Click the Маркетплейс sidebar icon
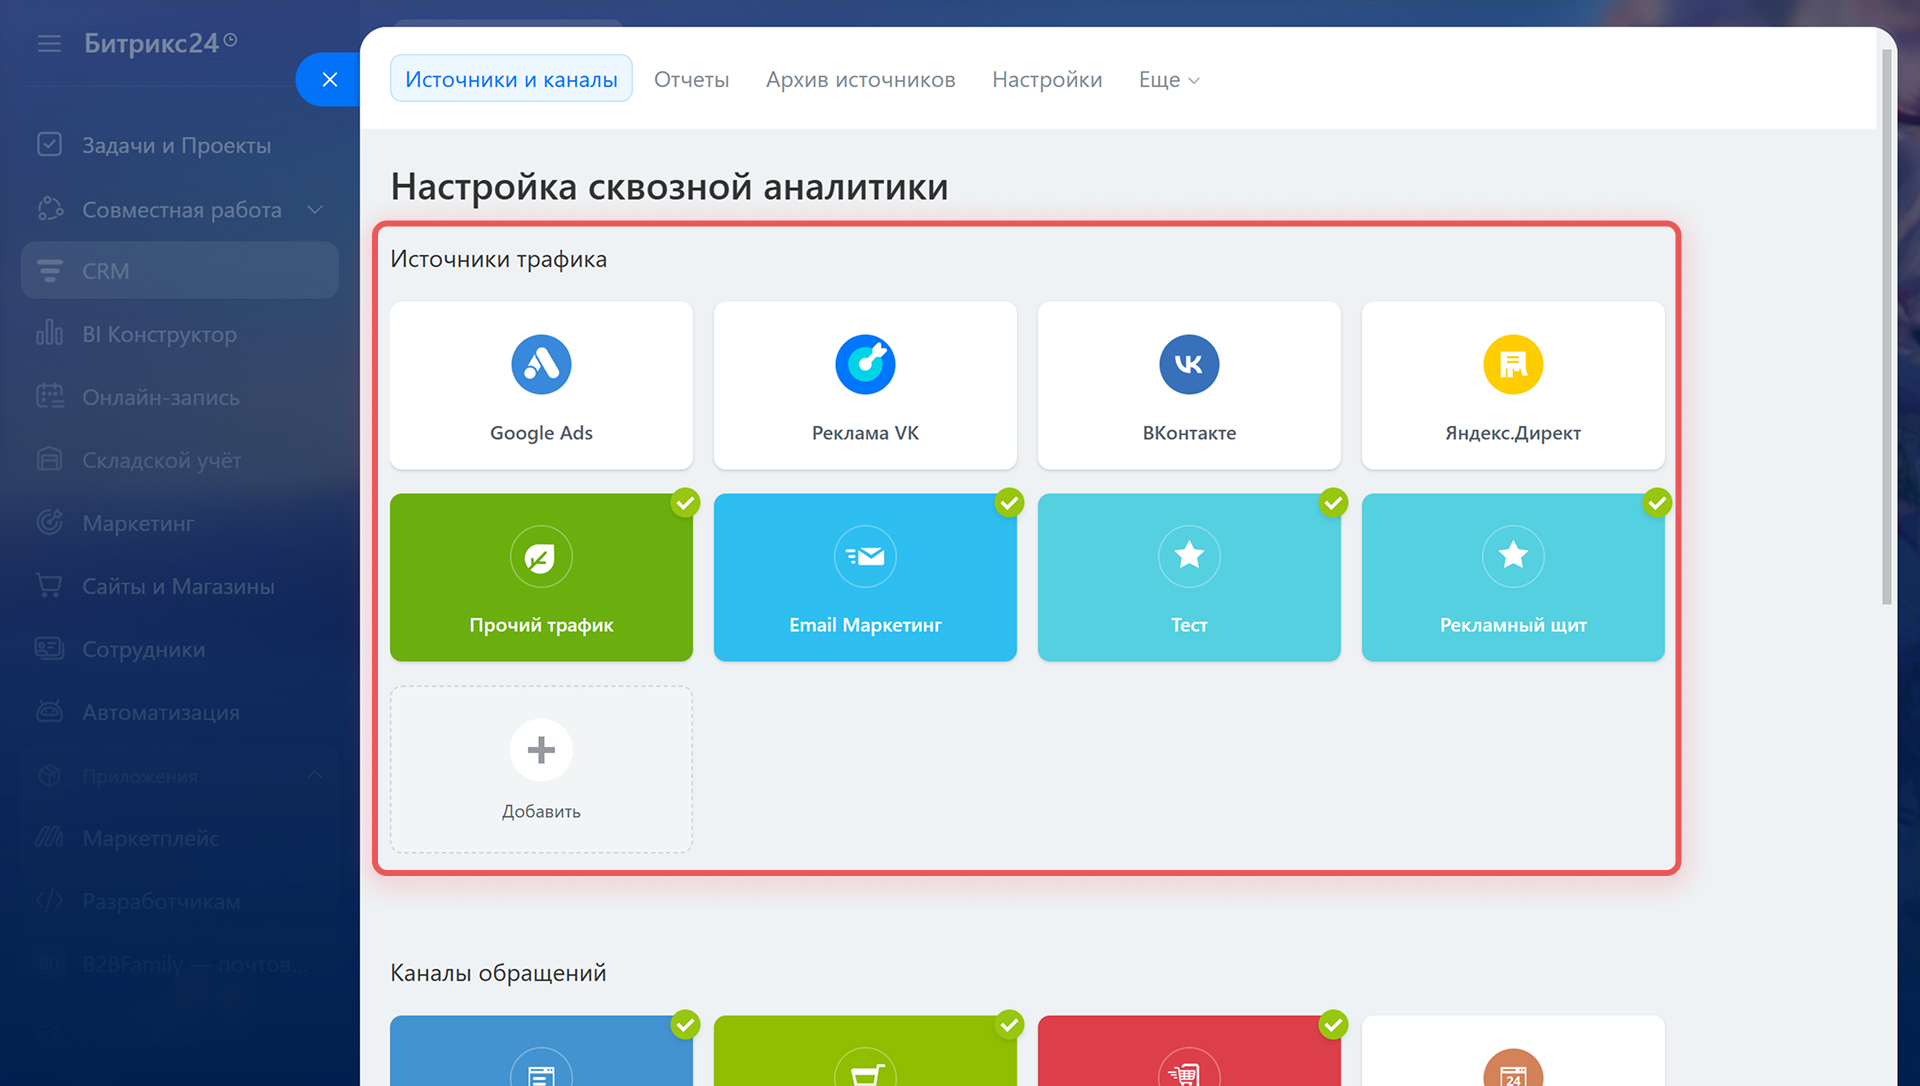Viewport: 1920px width, 1086px height. tap(49, 838)
